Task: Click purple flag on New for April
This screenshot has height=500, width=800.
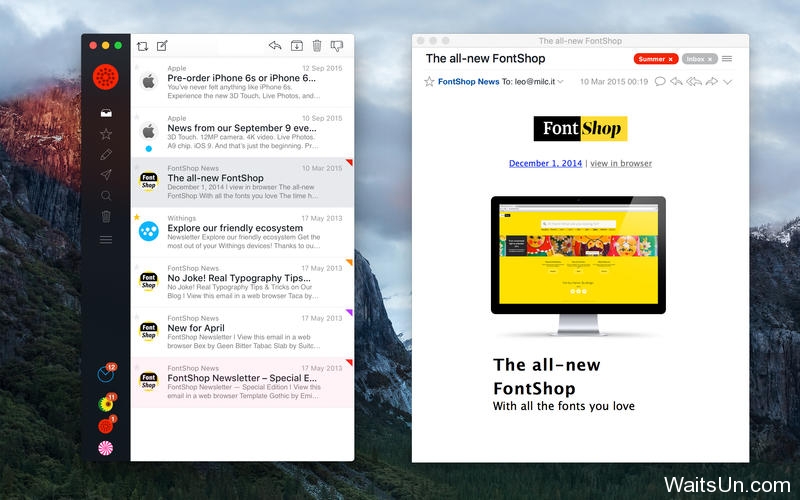Action: point(349,312)
